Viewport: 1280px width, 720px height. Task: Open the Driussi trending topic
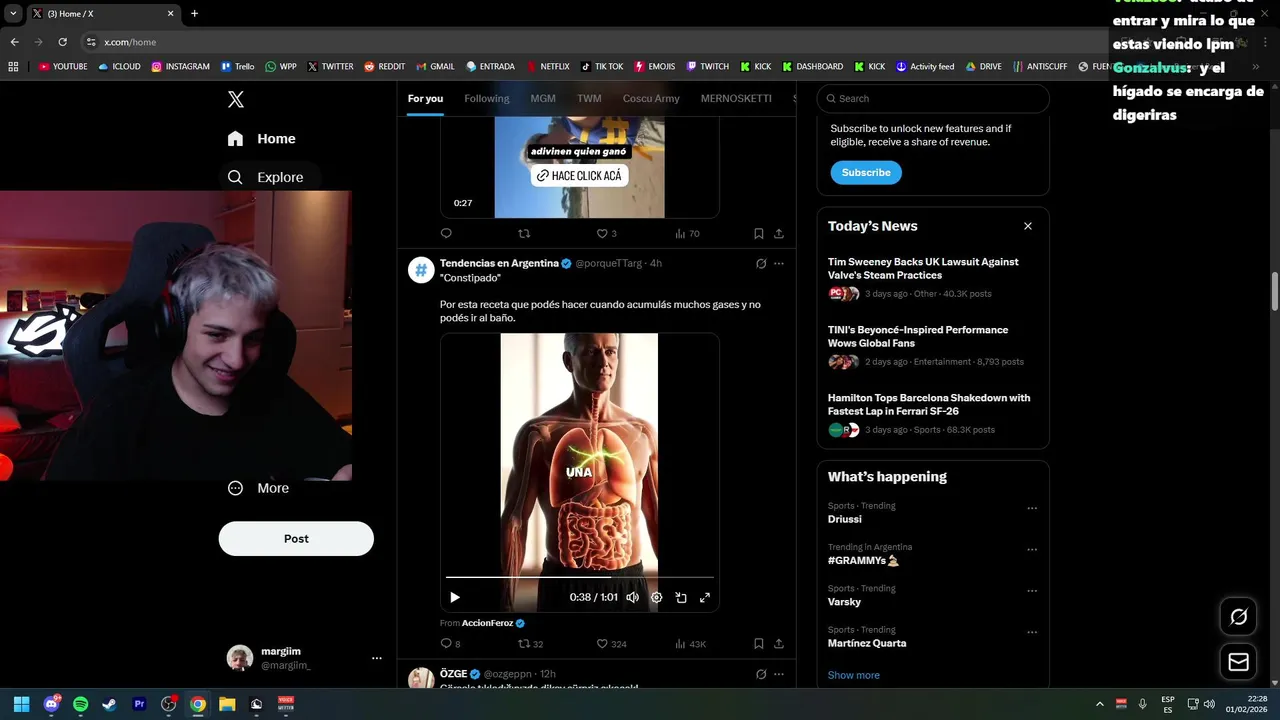point(844,519)
